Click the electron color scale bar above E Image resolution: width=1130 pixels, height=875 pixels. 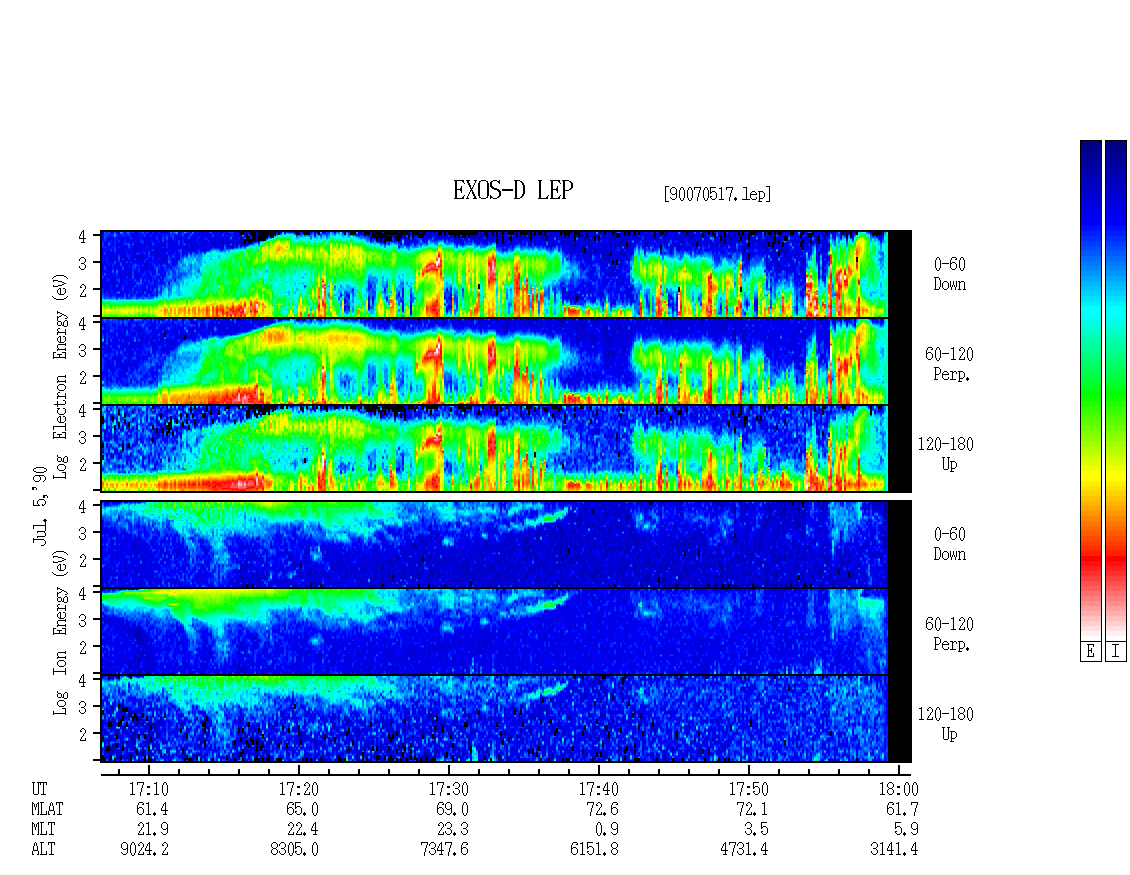(1090, 390)
